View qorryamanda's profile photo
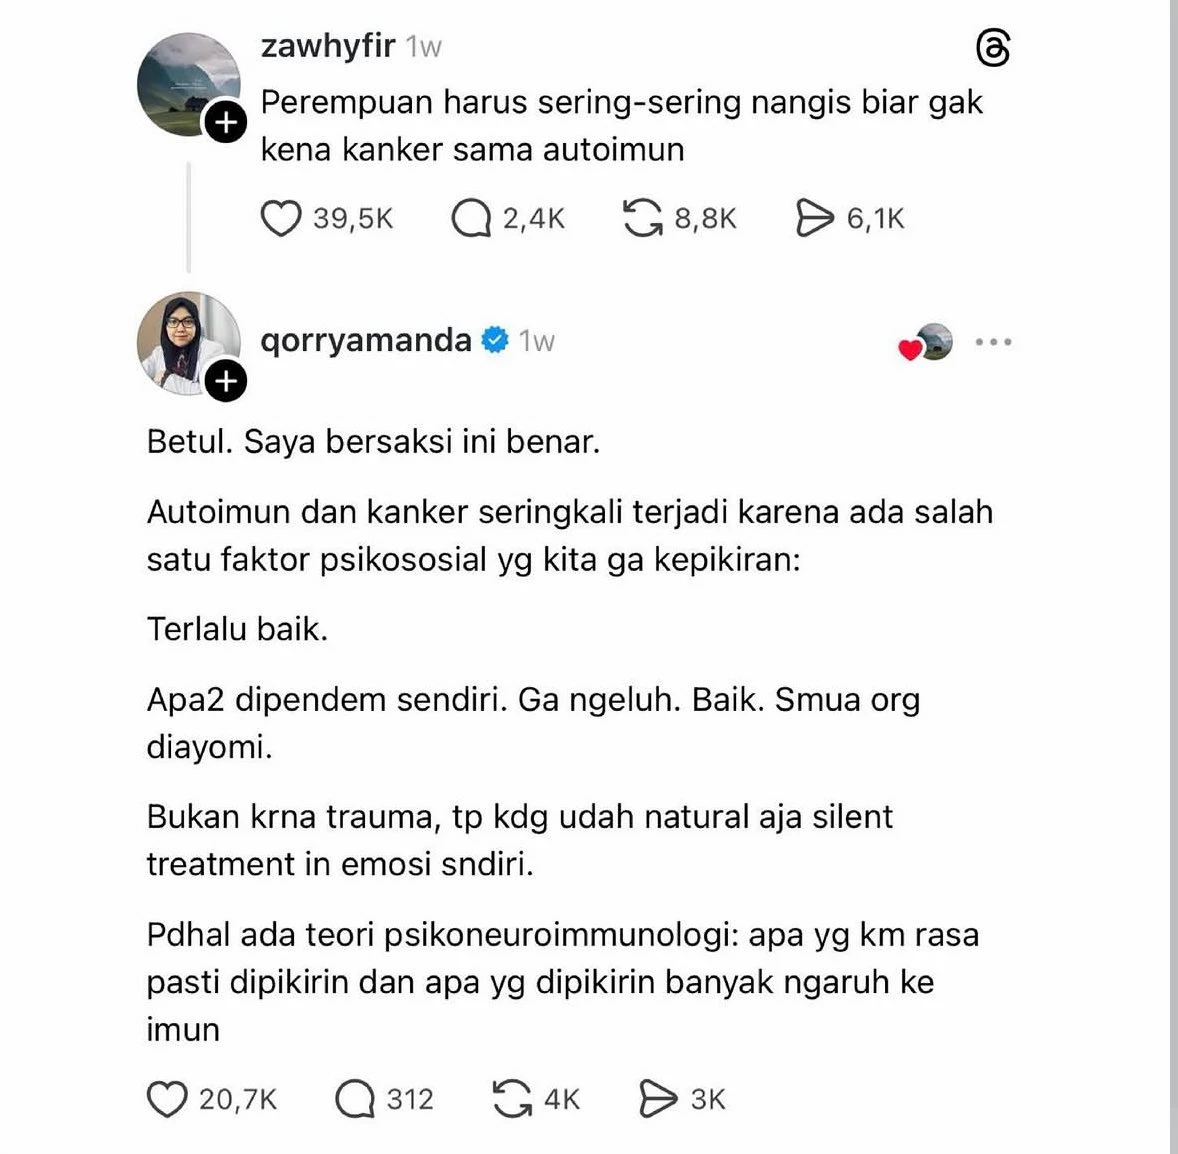Viewport: 1178px width, 1154px height. tap(189, 343)
